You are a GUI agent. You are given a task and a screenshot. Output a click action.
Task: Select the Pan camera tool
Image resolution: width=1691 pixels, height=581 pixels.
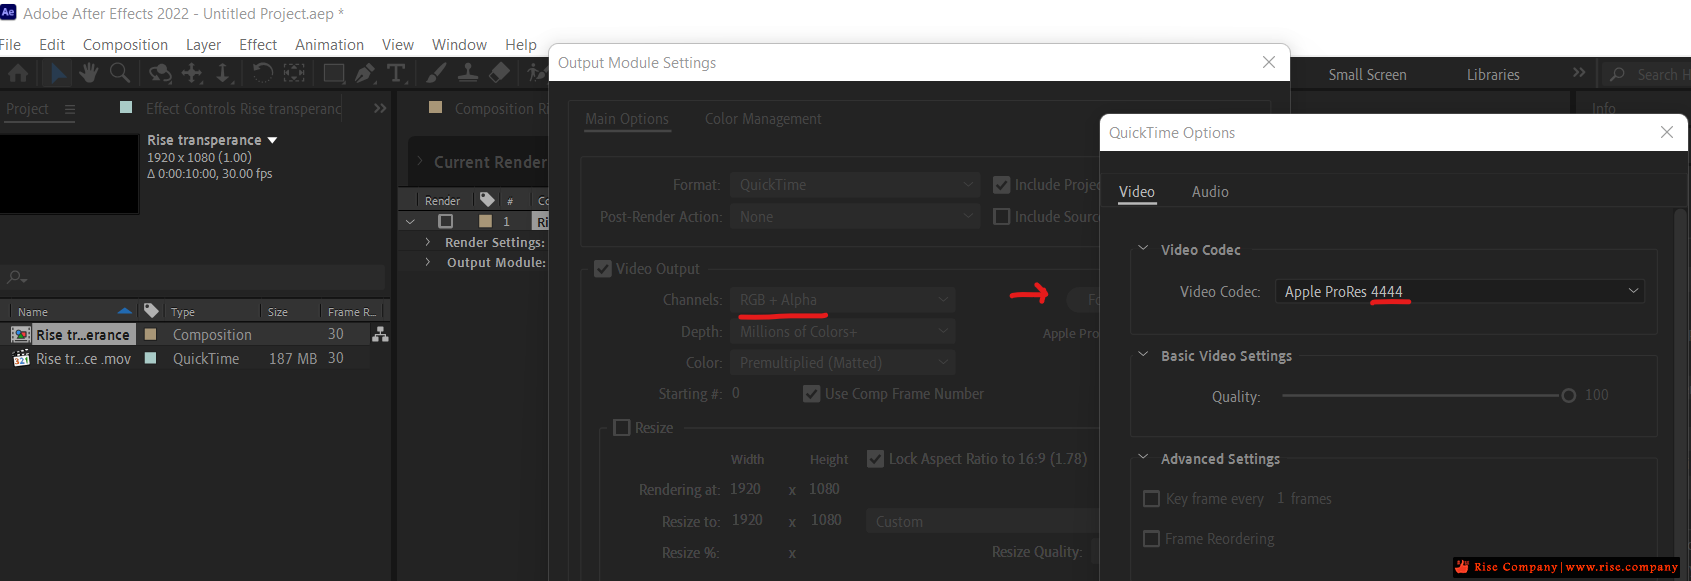(192, 73)
